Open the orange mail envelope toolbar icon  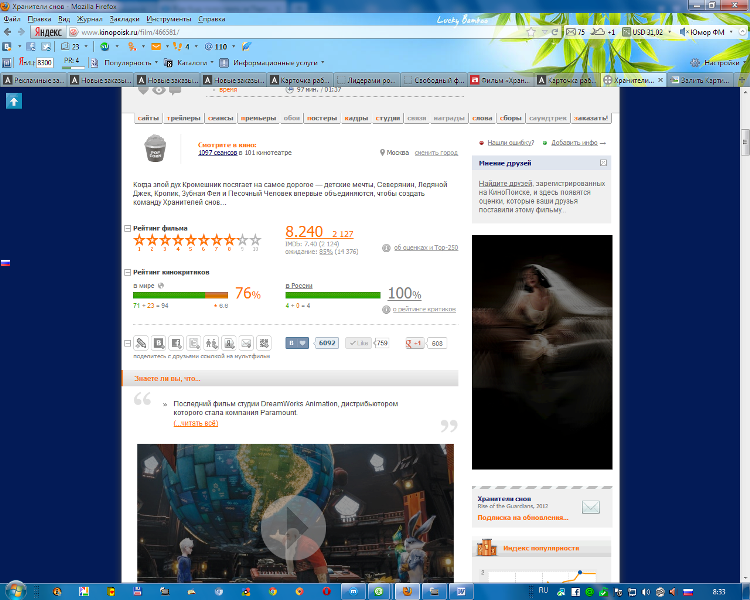point(156,46)
